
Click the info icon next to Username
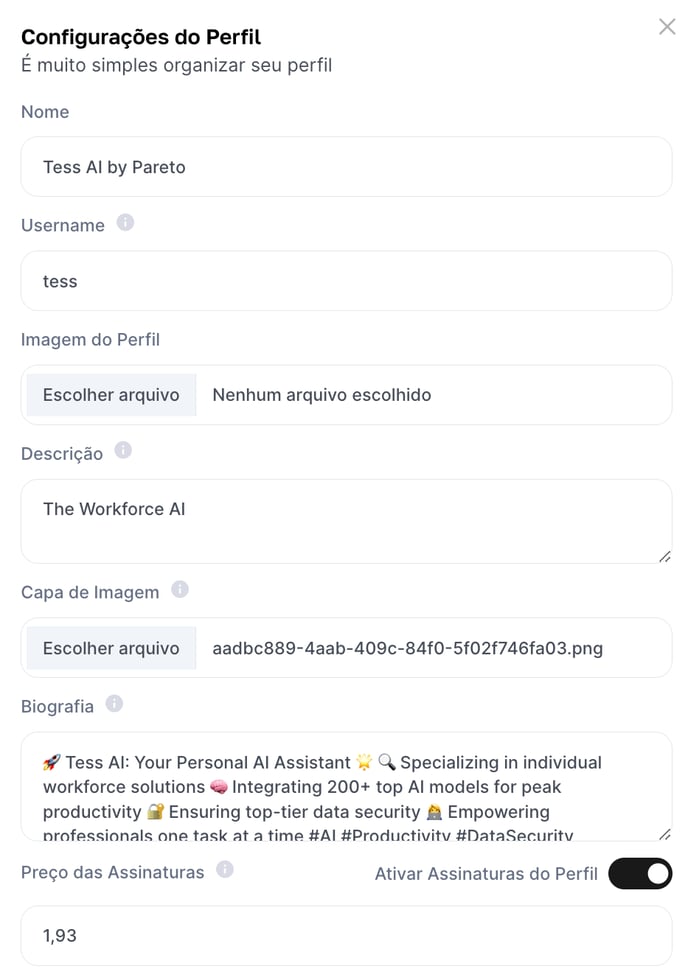pyautogui.click(x=125, y=222)
